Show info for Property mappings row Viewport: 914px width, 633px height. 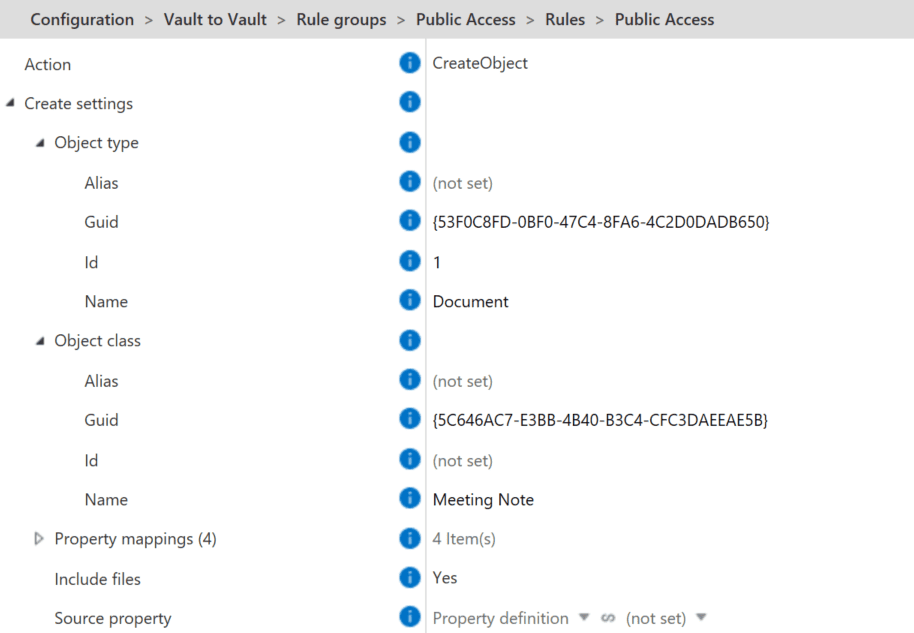(409, 538)
